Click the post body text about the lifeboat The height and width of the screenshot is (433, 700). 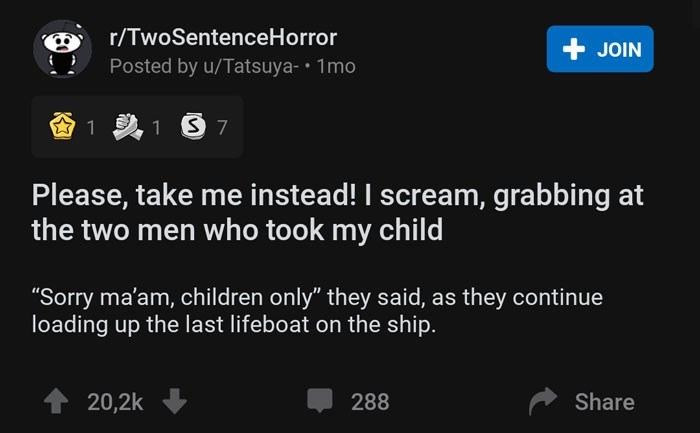tap(317, 312)
